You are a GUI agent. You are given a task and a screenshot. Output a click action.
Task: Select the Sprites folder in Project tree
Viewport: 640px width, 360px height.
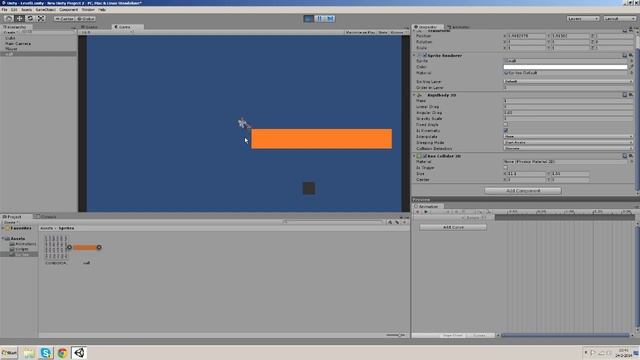(22, 254)
